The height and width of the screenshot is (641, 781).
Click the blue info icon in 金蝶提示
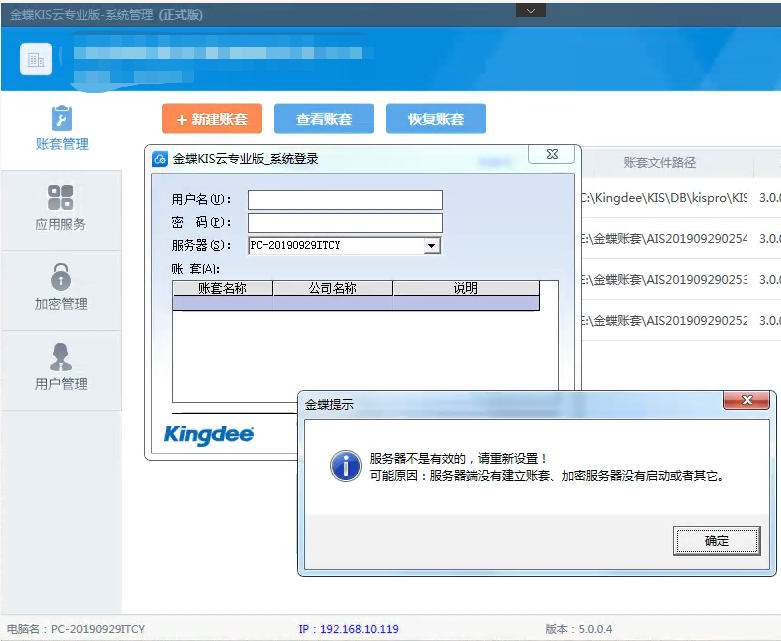tap(345, 465)
